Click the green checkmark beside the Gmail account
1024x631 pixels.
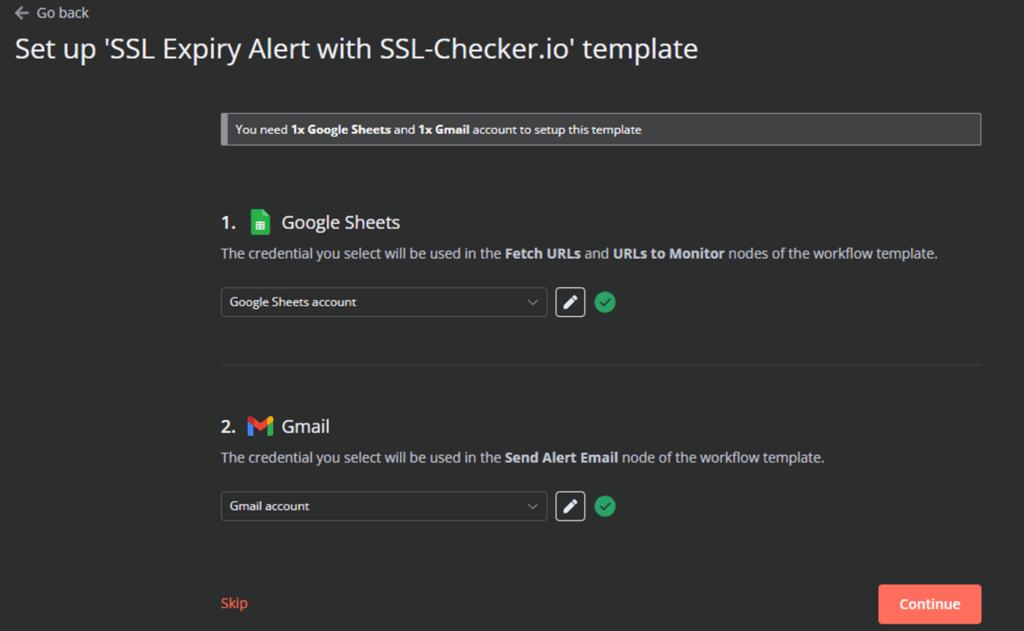(x=605, y=506)
